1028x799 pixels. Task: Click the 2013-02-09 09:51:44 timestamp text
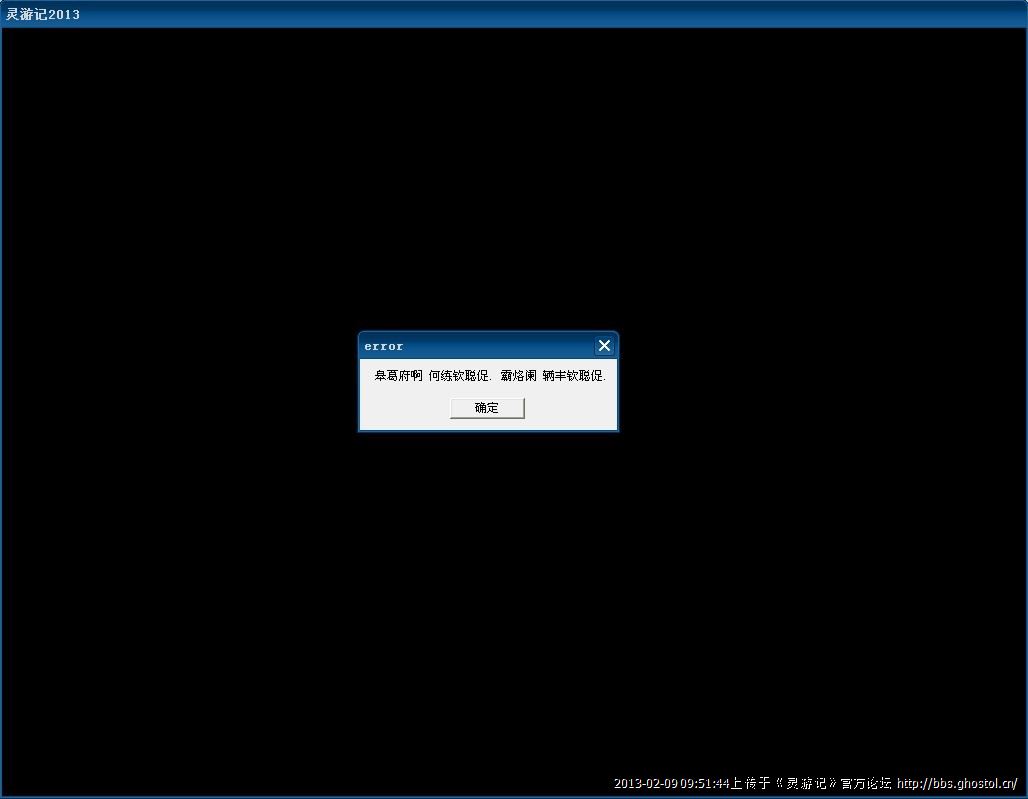(672, 784)
